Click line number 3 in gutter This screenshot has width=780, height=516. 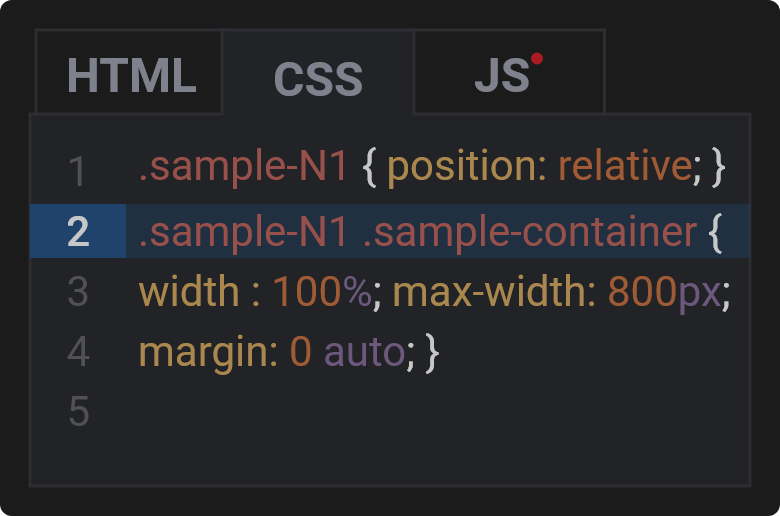(x=78, y=291)
